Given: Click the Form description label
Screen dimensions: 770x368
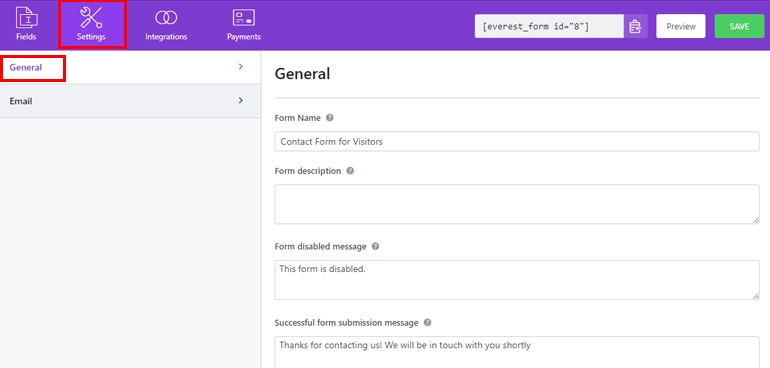Looking at the screenshot, I should (x=307, y=171).
